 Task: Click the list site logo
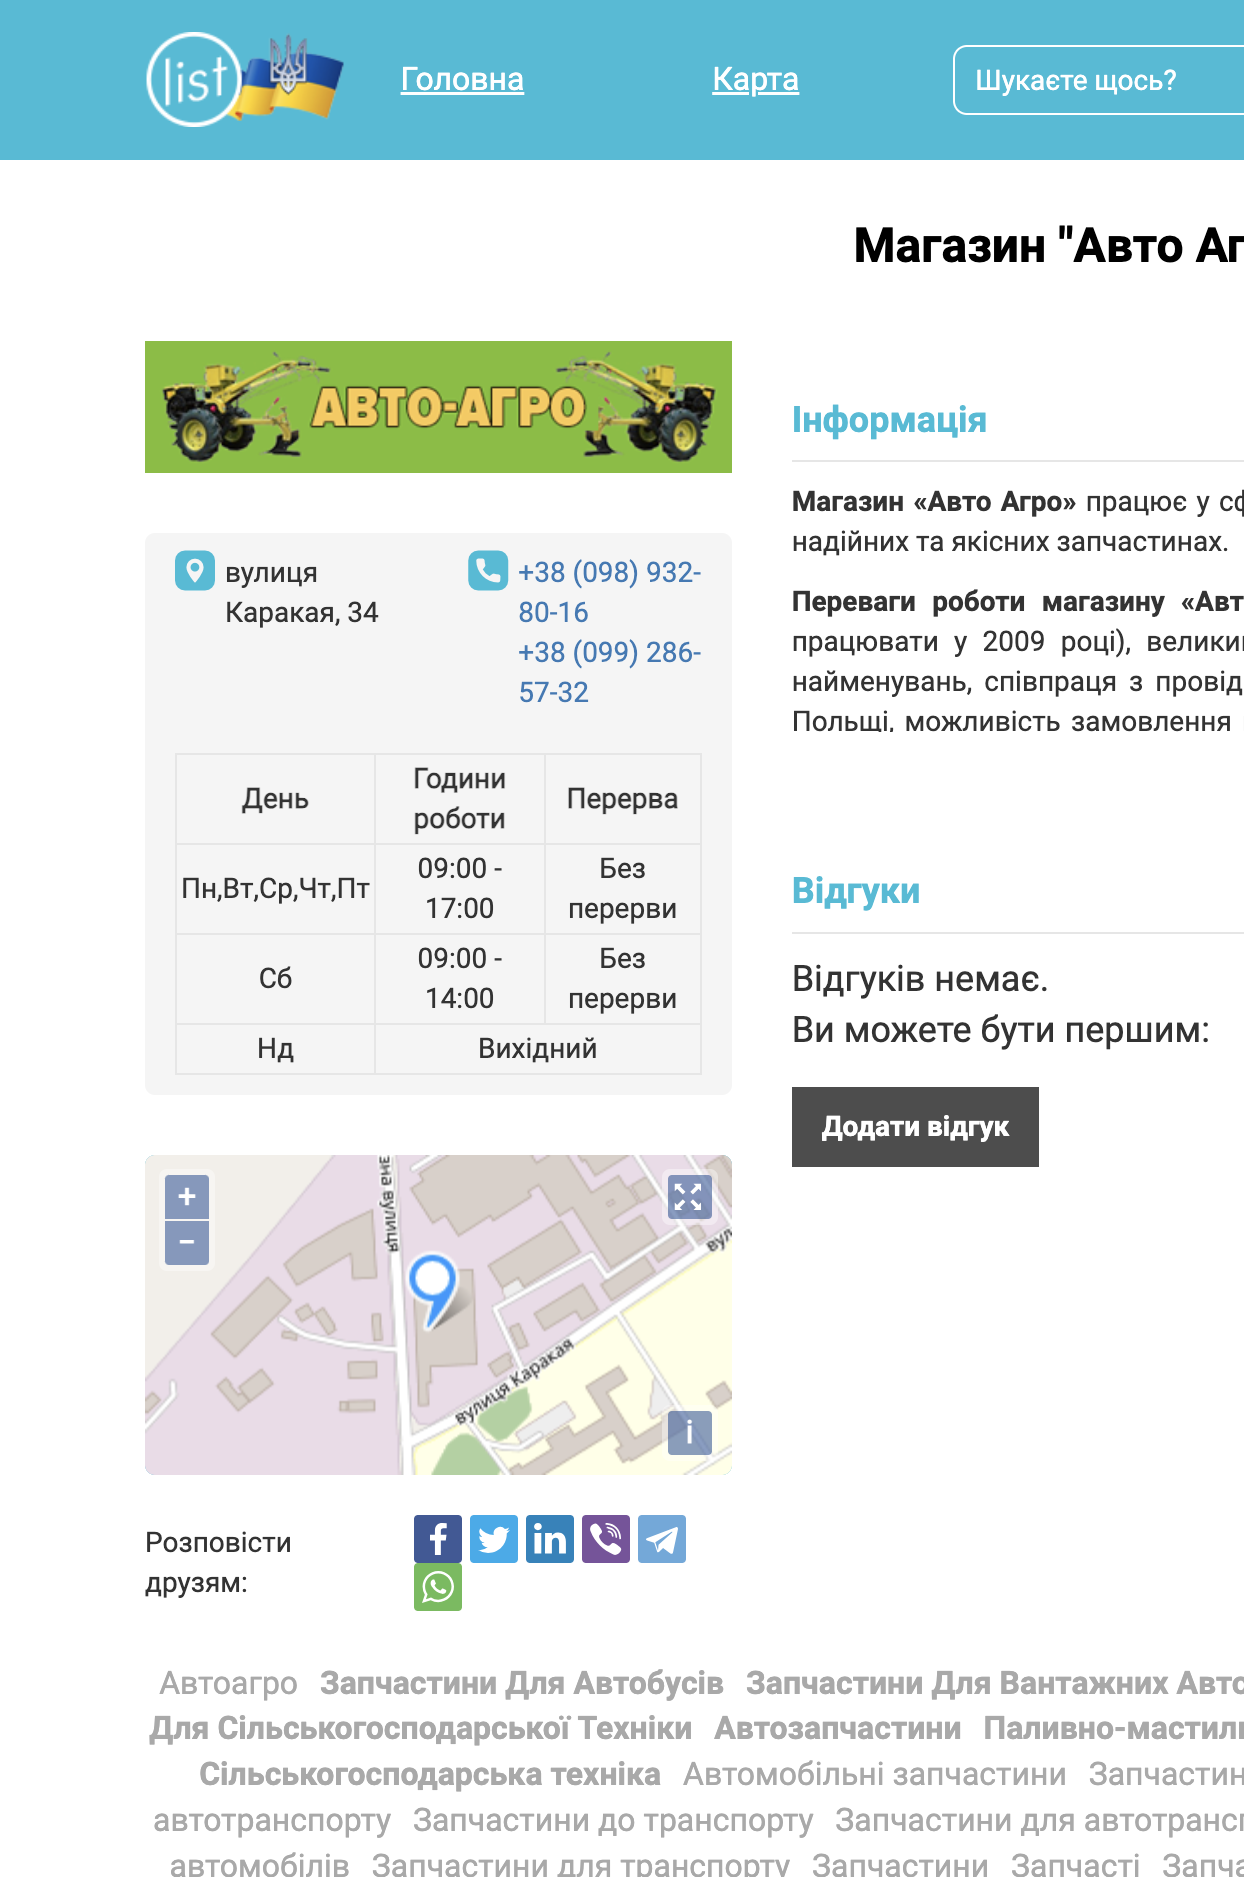[x=245, y=79]
